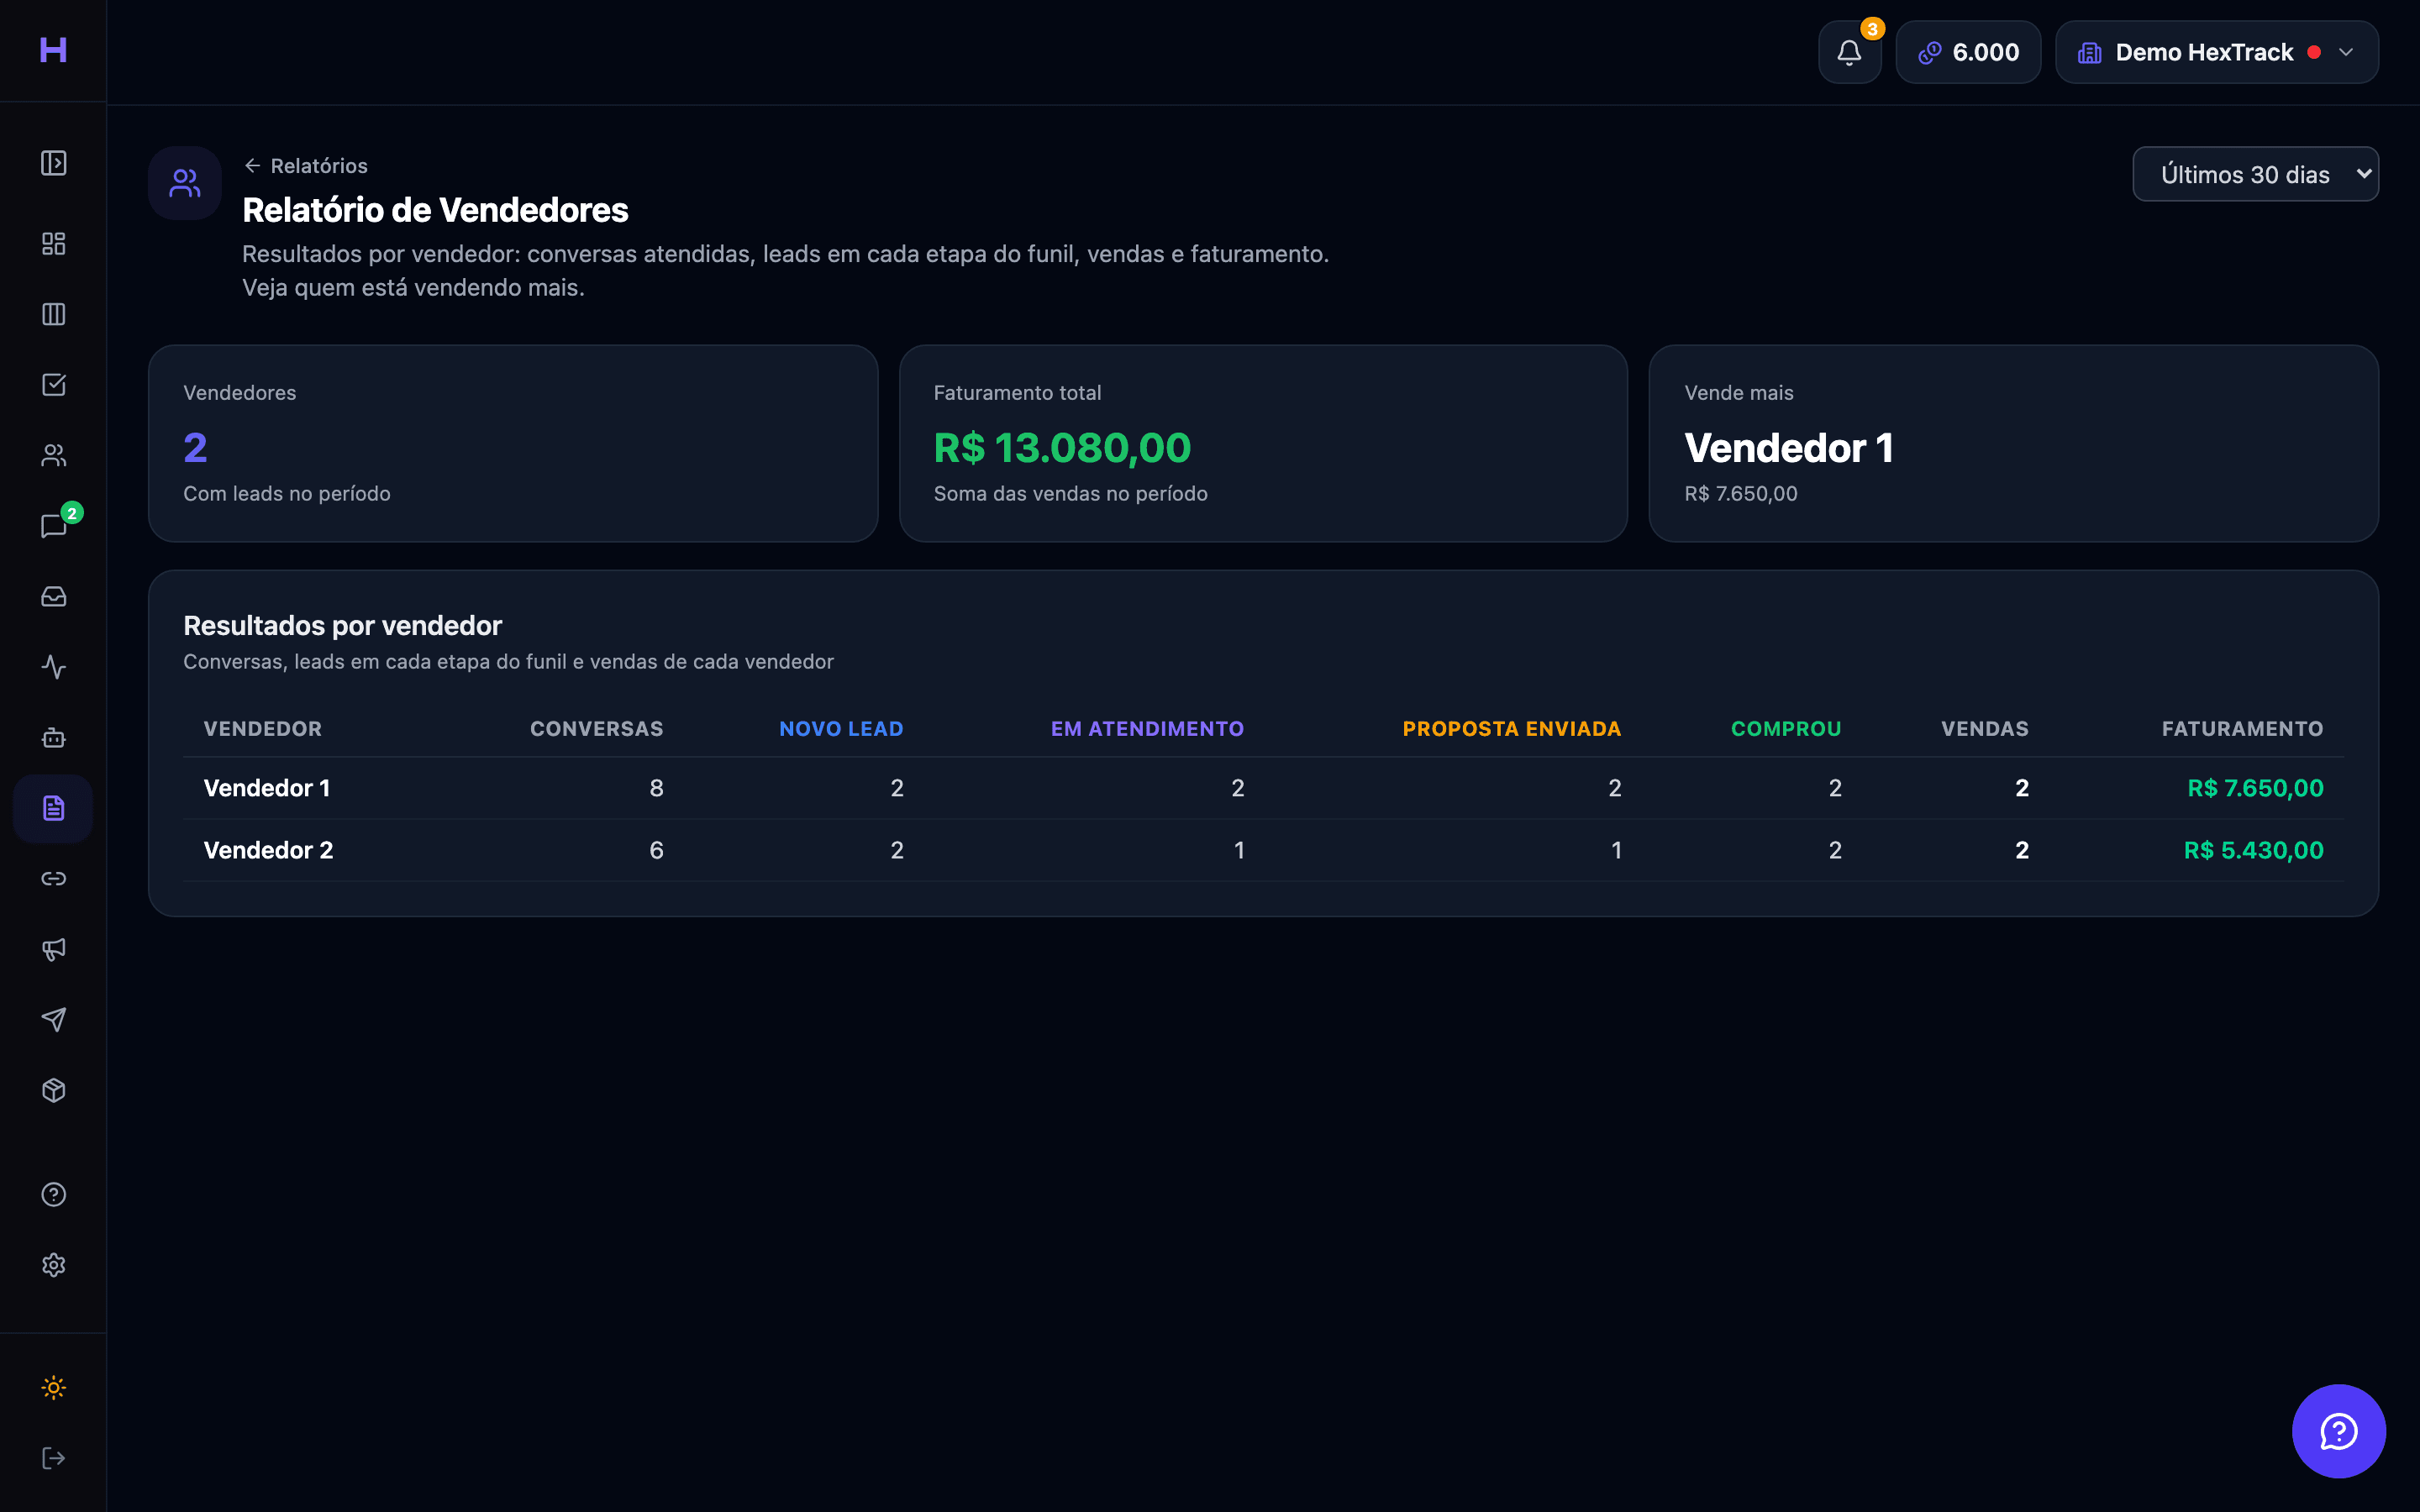2420x1512 pixels.
Task: Open the settings gear icon
Action: tap(53, 1265)
